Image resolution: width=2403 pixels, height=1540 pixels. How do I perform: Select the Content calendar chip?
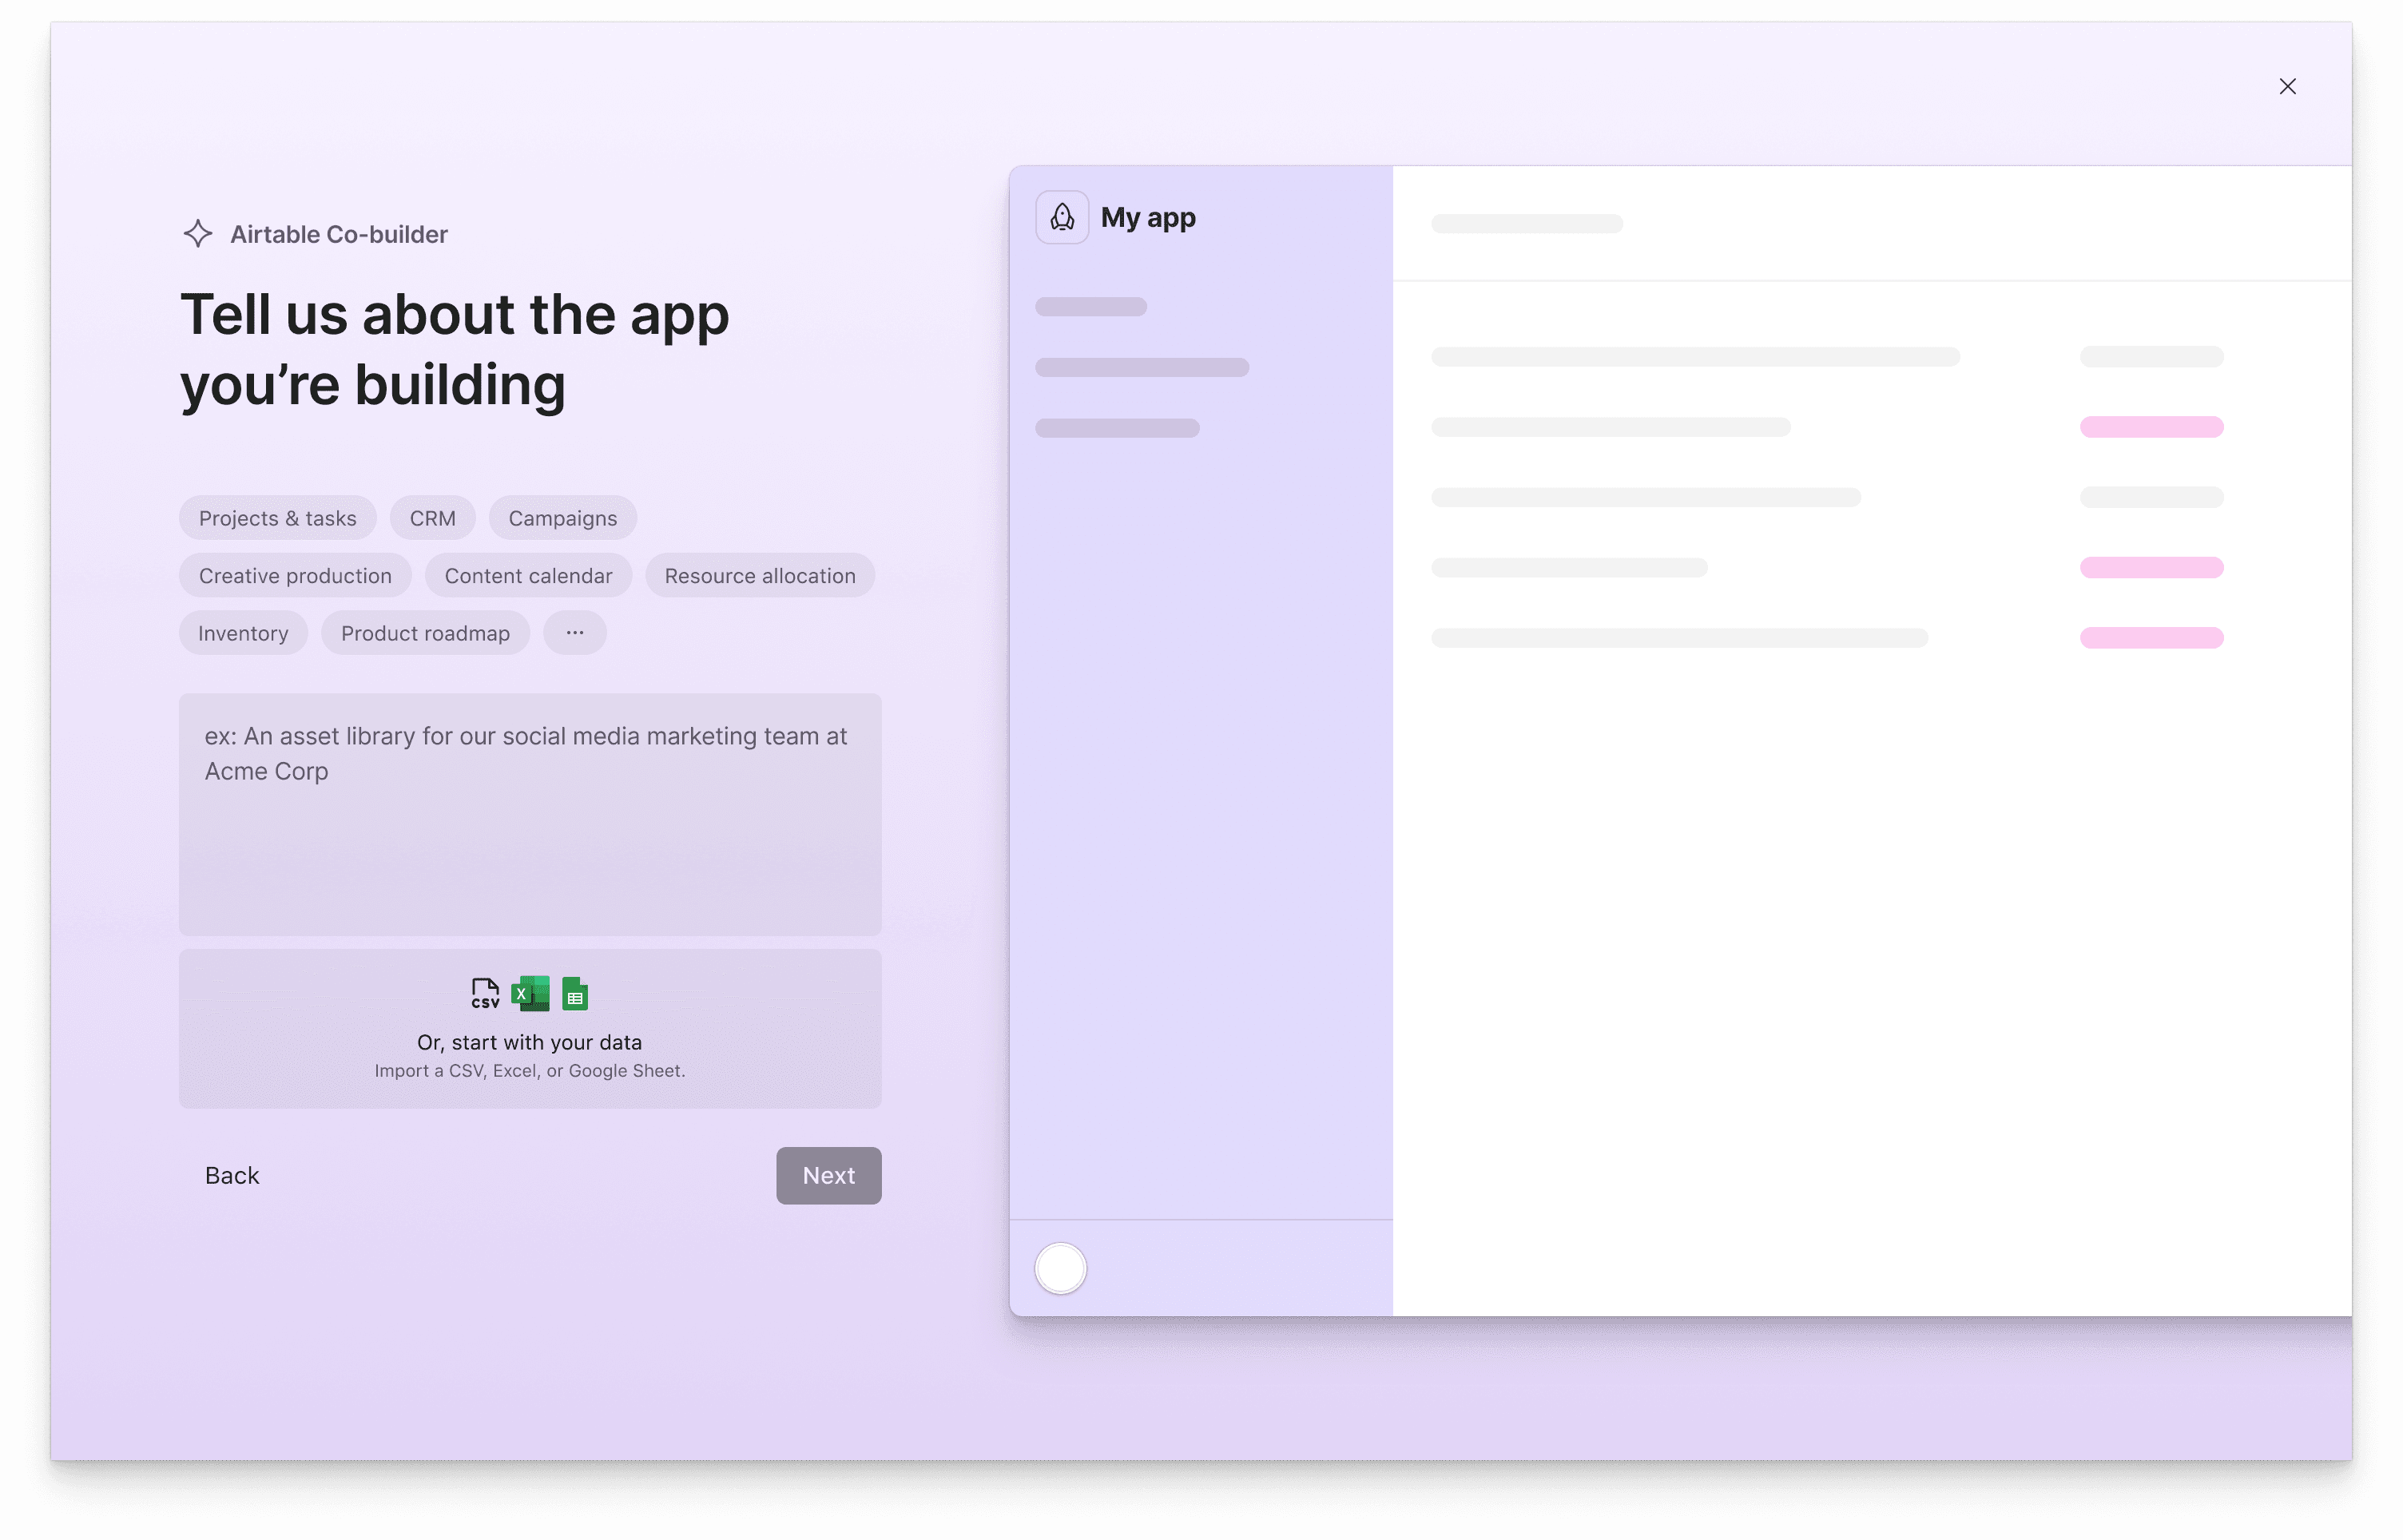coord(528,576)
